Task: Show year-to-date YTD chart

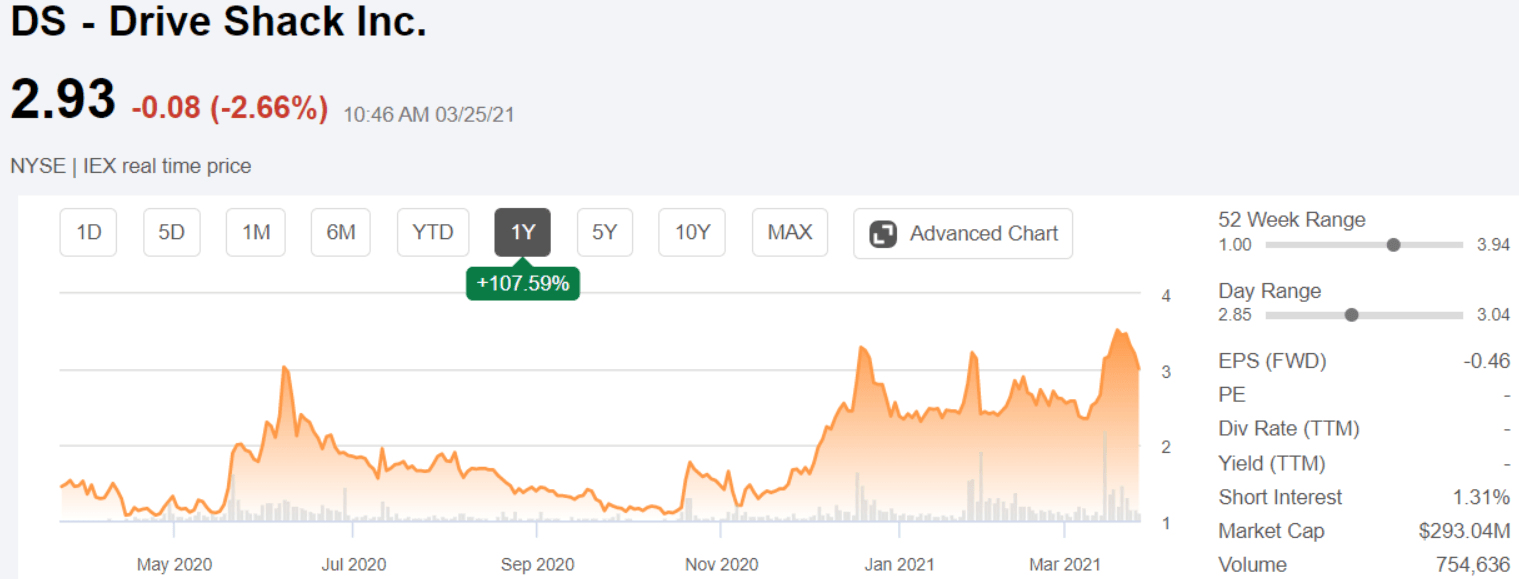Action: 433,233
